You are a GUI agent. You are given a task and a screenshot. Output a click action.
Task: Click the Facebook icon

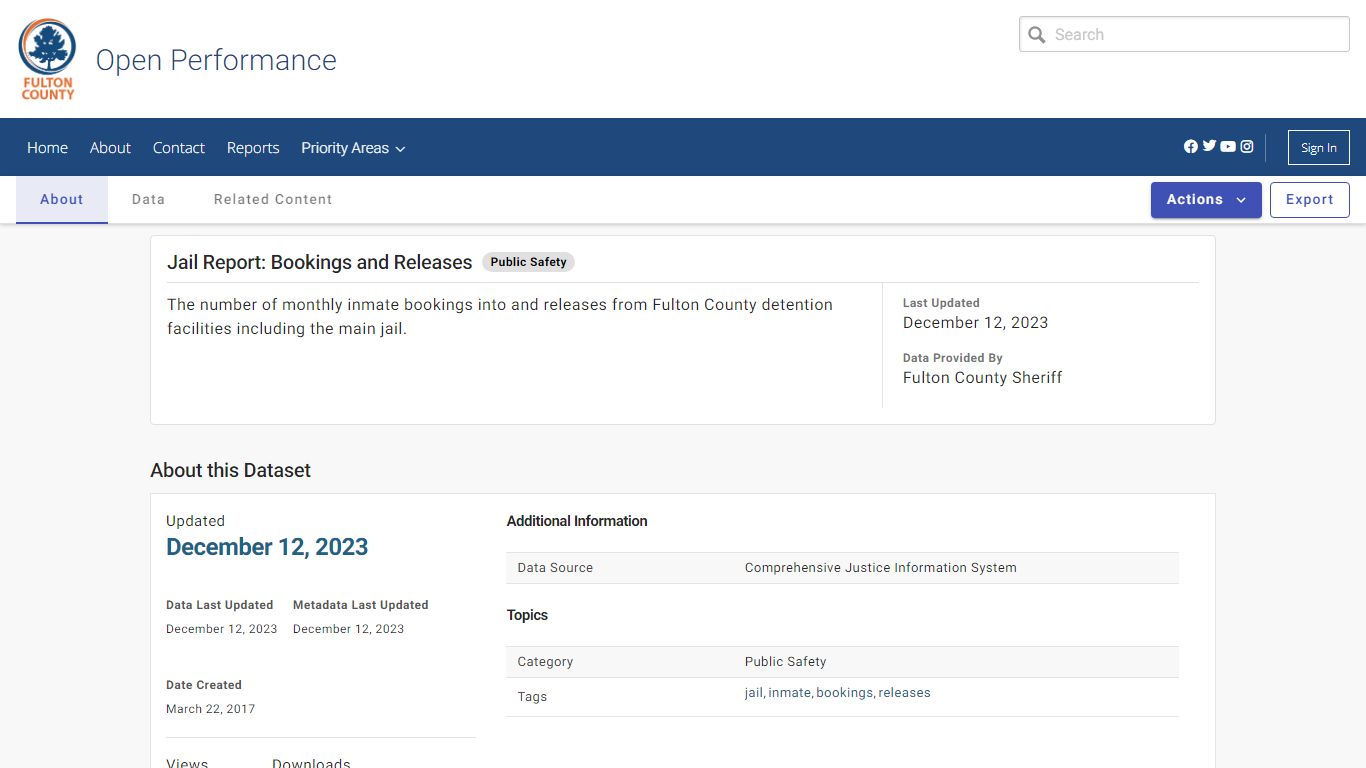point(1190,146)
